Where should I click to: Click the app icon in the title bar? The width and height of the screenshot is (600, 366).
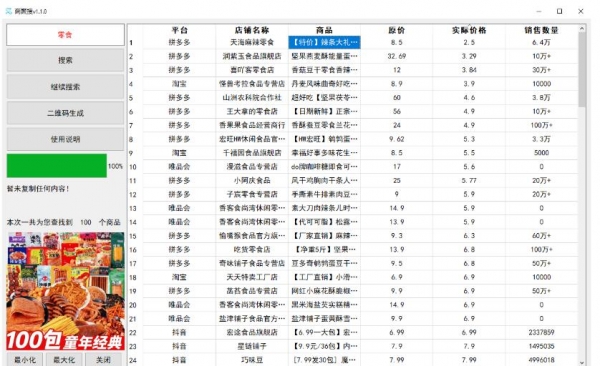click(8, 11)
